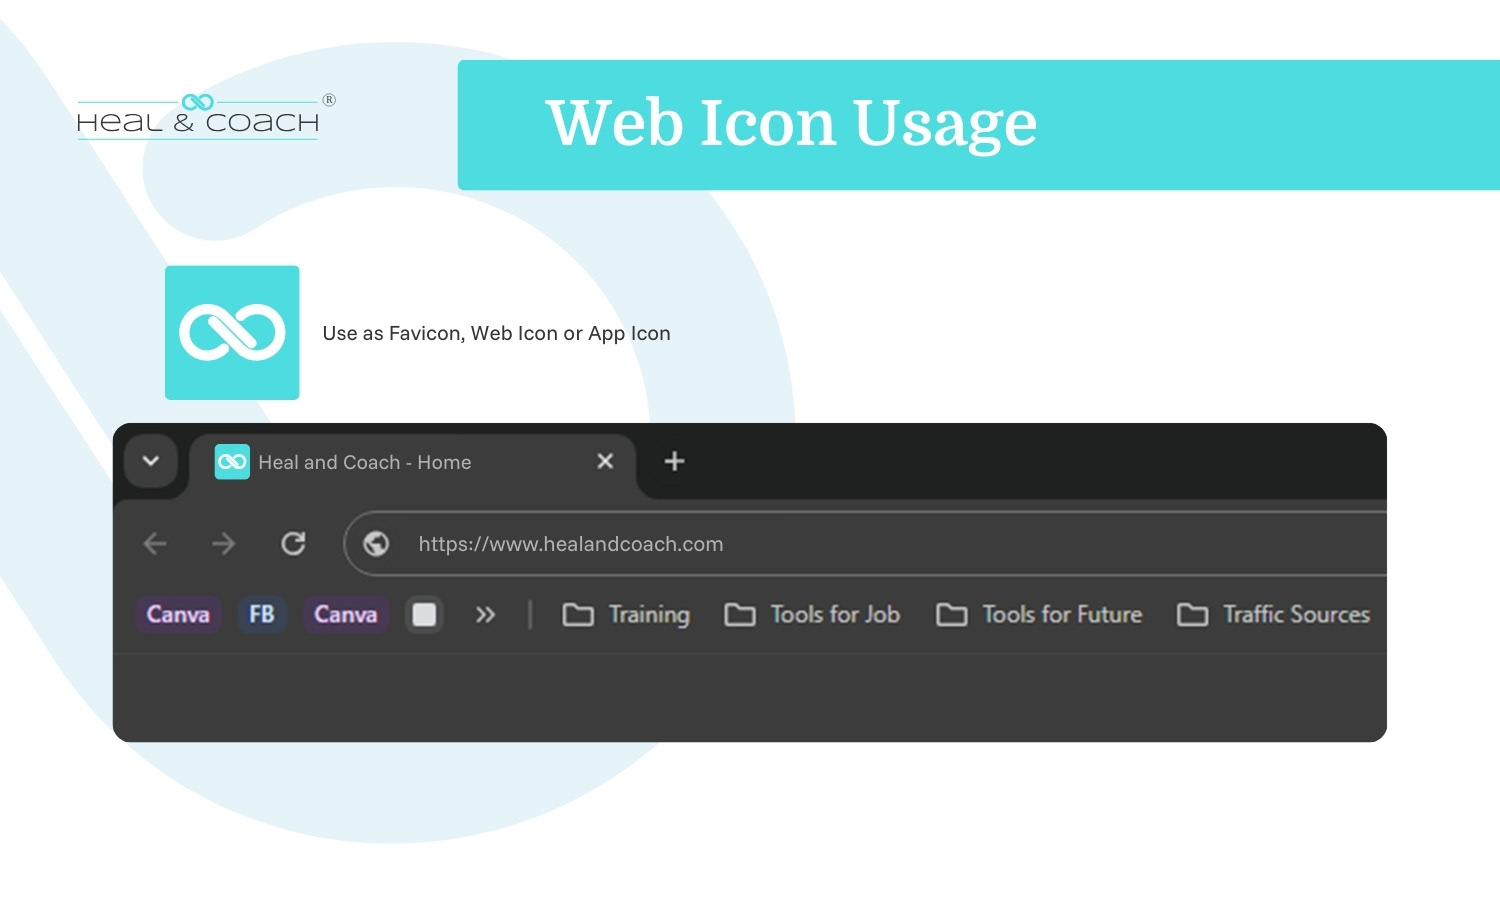This screenshot has width=1500, height=900.
Task: Go forward using the forward arrow
Action: tap(224, 543)
